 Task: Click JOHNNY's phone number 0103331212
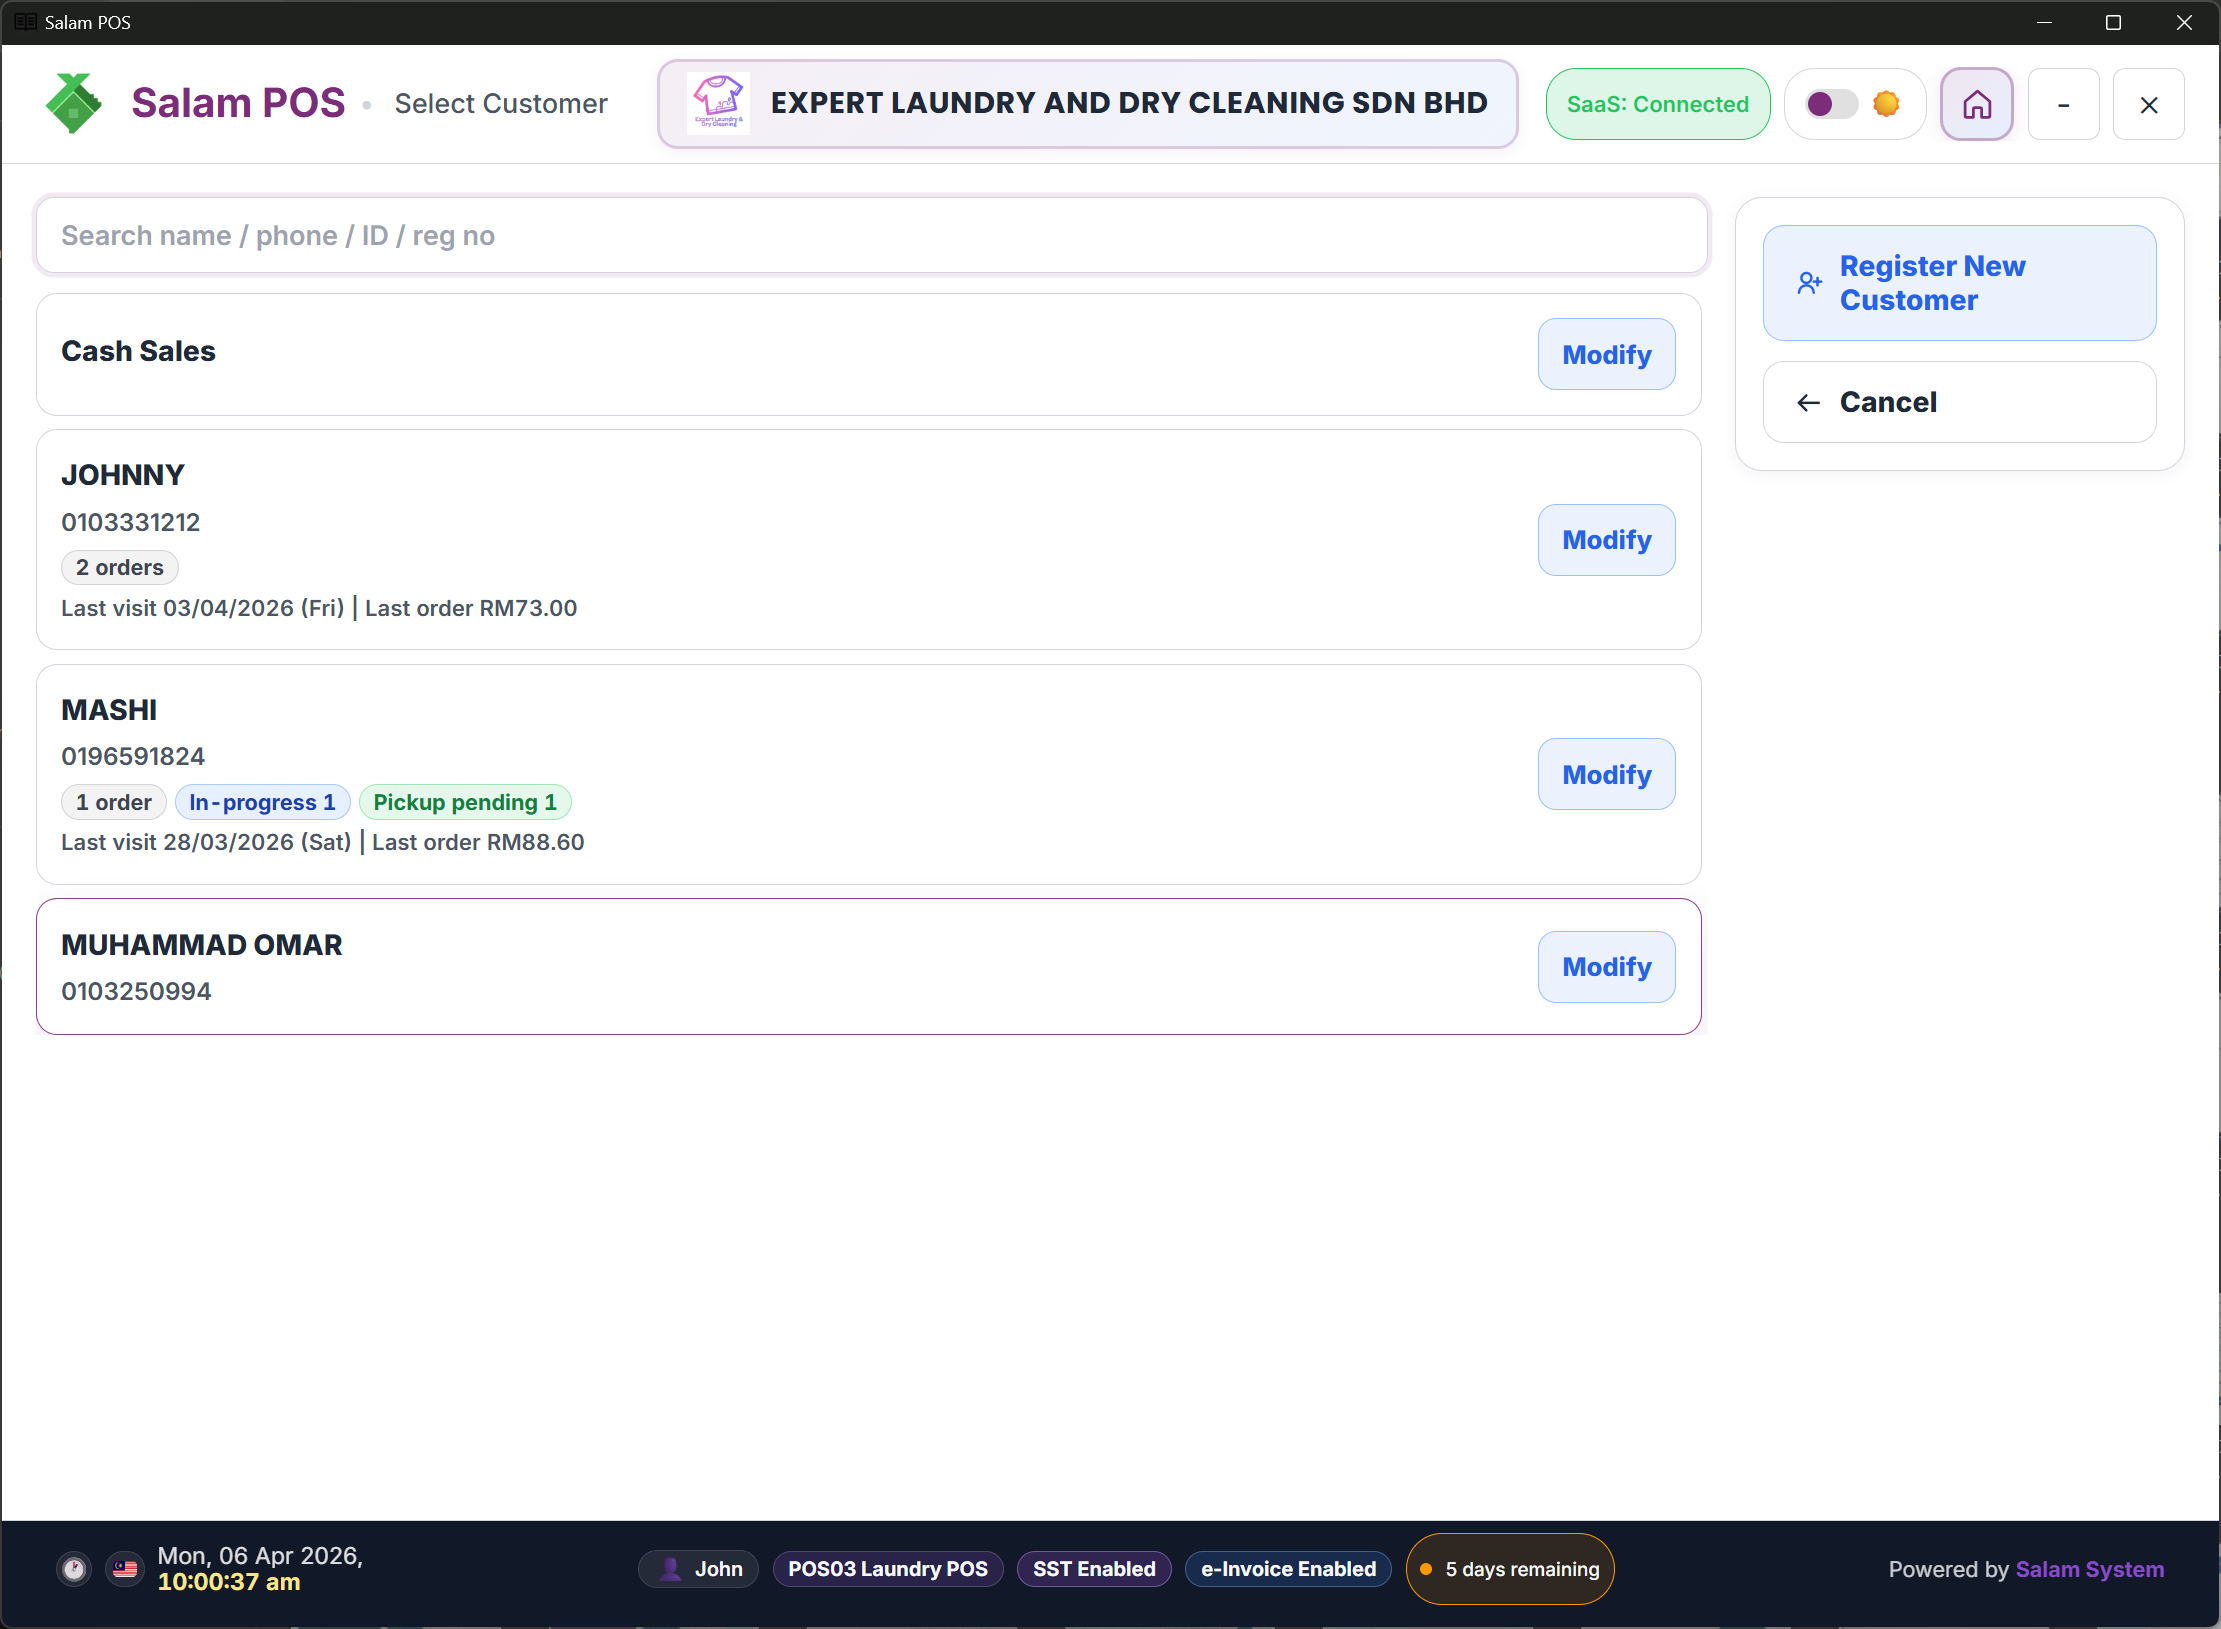coord(131,522)
